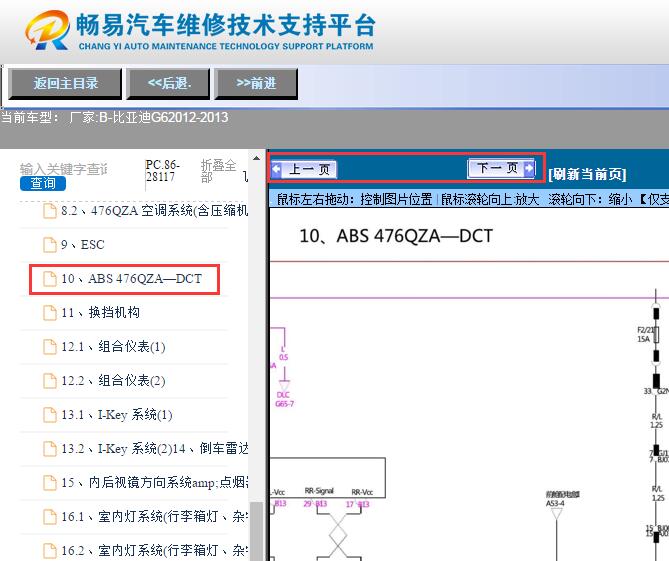
Task: Open the previous page with 上一页
Action: pyautogui.click(x=304, y=169)
